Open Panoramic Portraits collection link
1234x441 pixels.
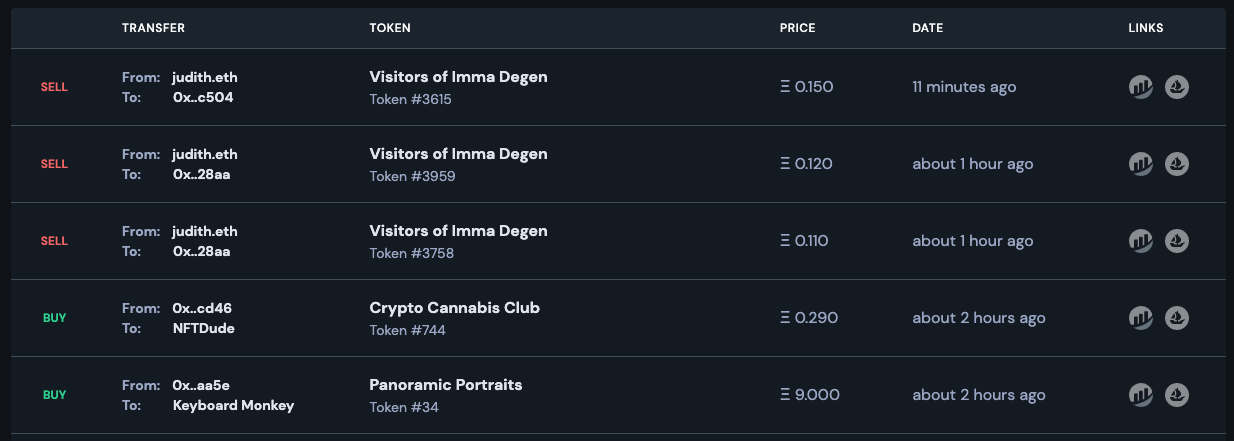click(445, 385)
